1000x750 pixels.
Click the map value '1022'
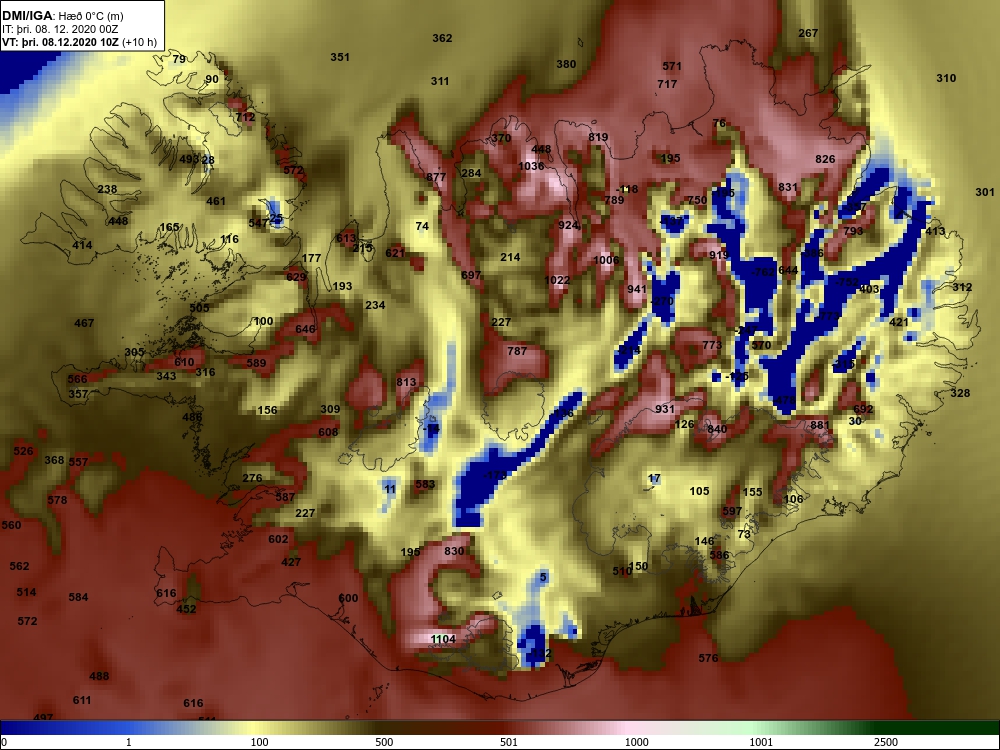pos(557,280)
